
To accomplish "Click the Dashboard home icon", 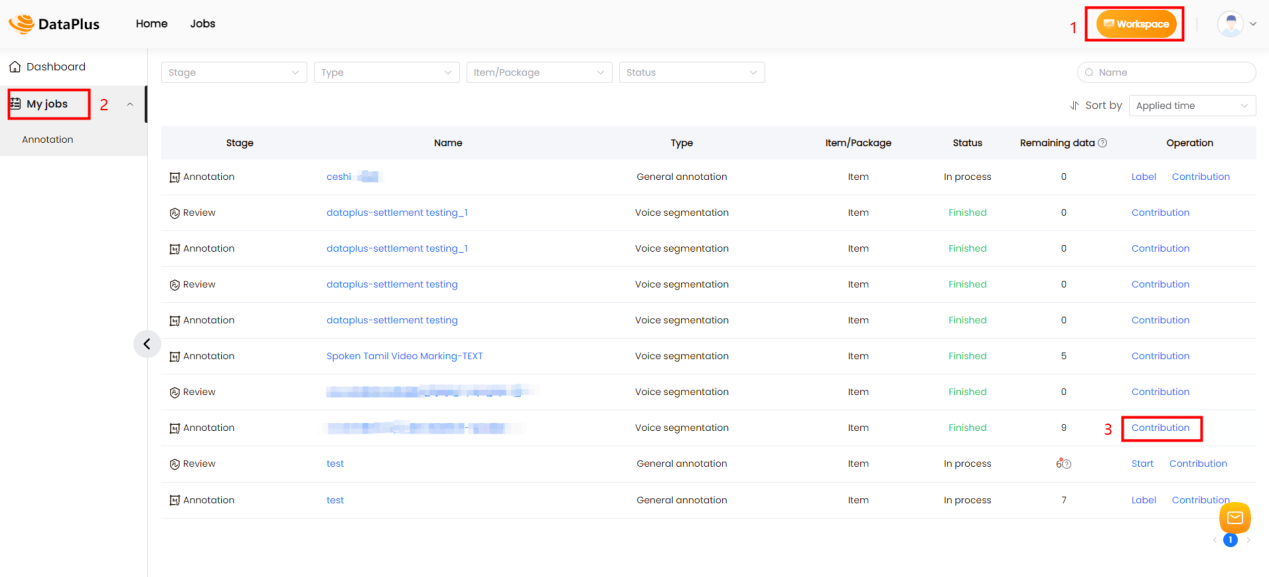I will (x=15, y=67).
